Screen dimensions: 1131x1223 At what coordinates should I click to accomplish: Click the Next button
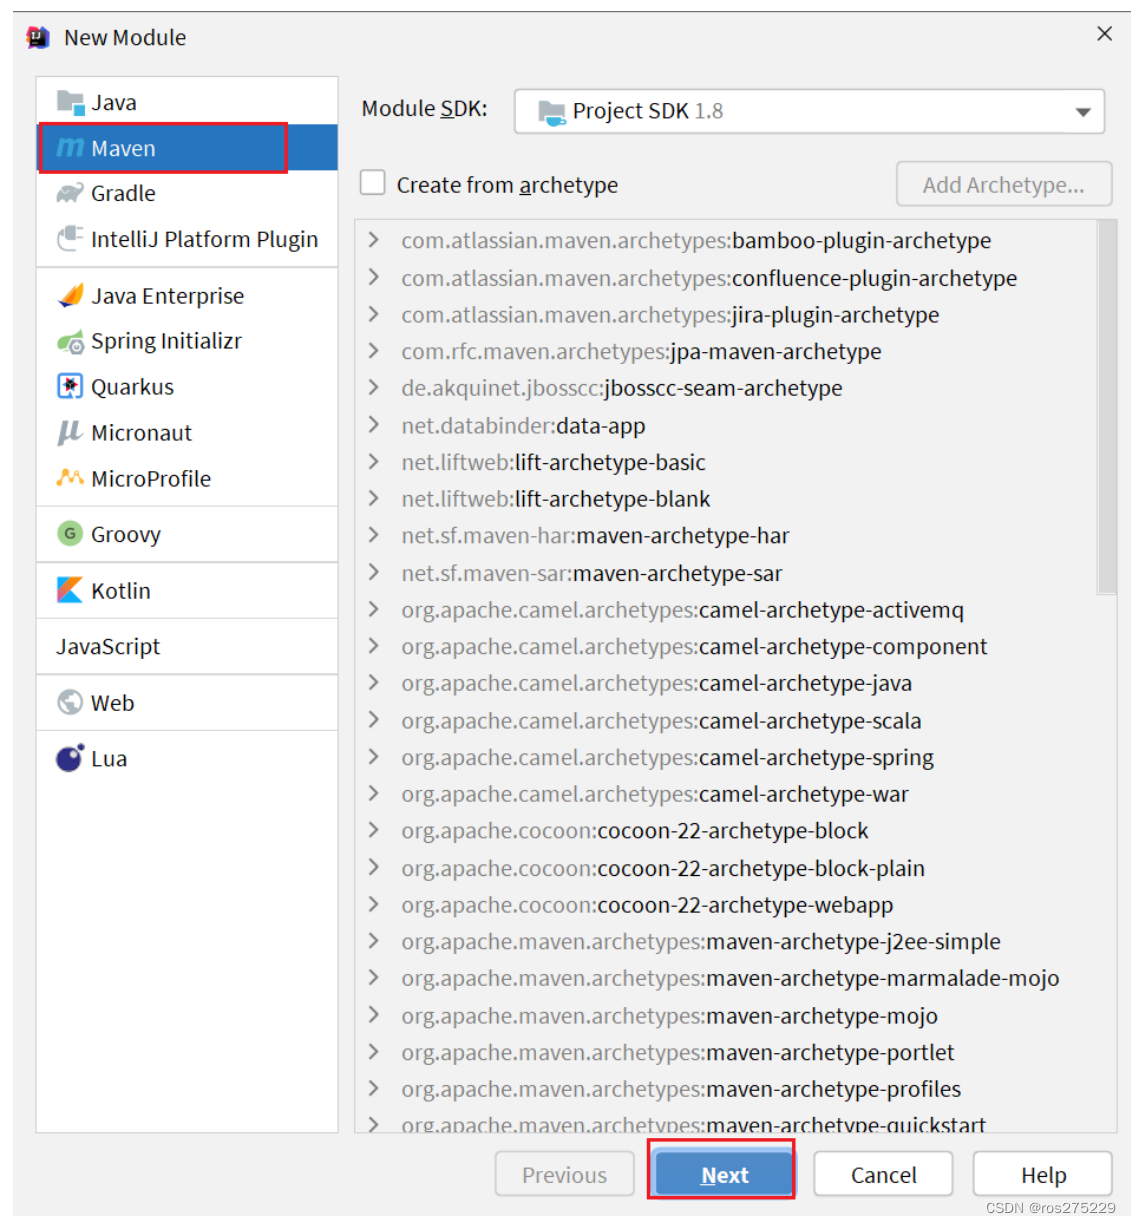[724, 1174]
